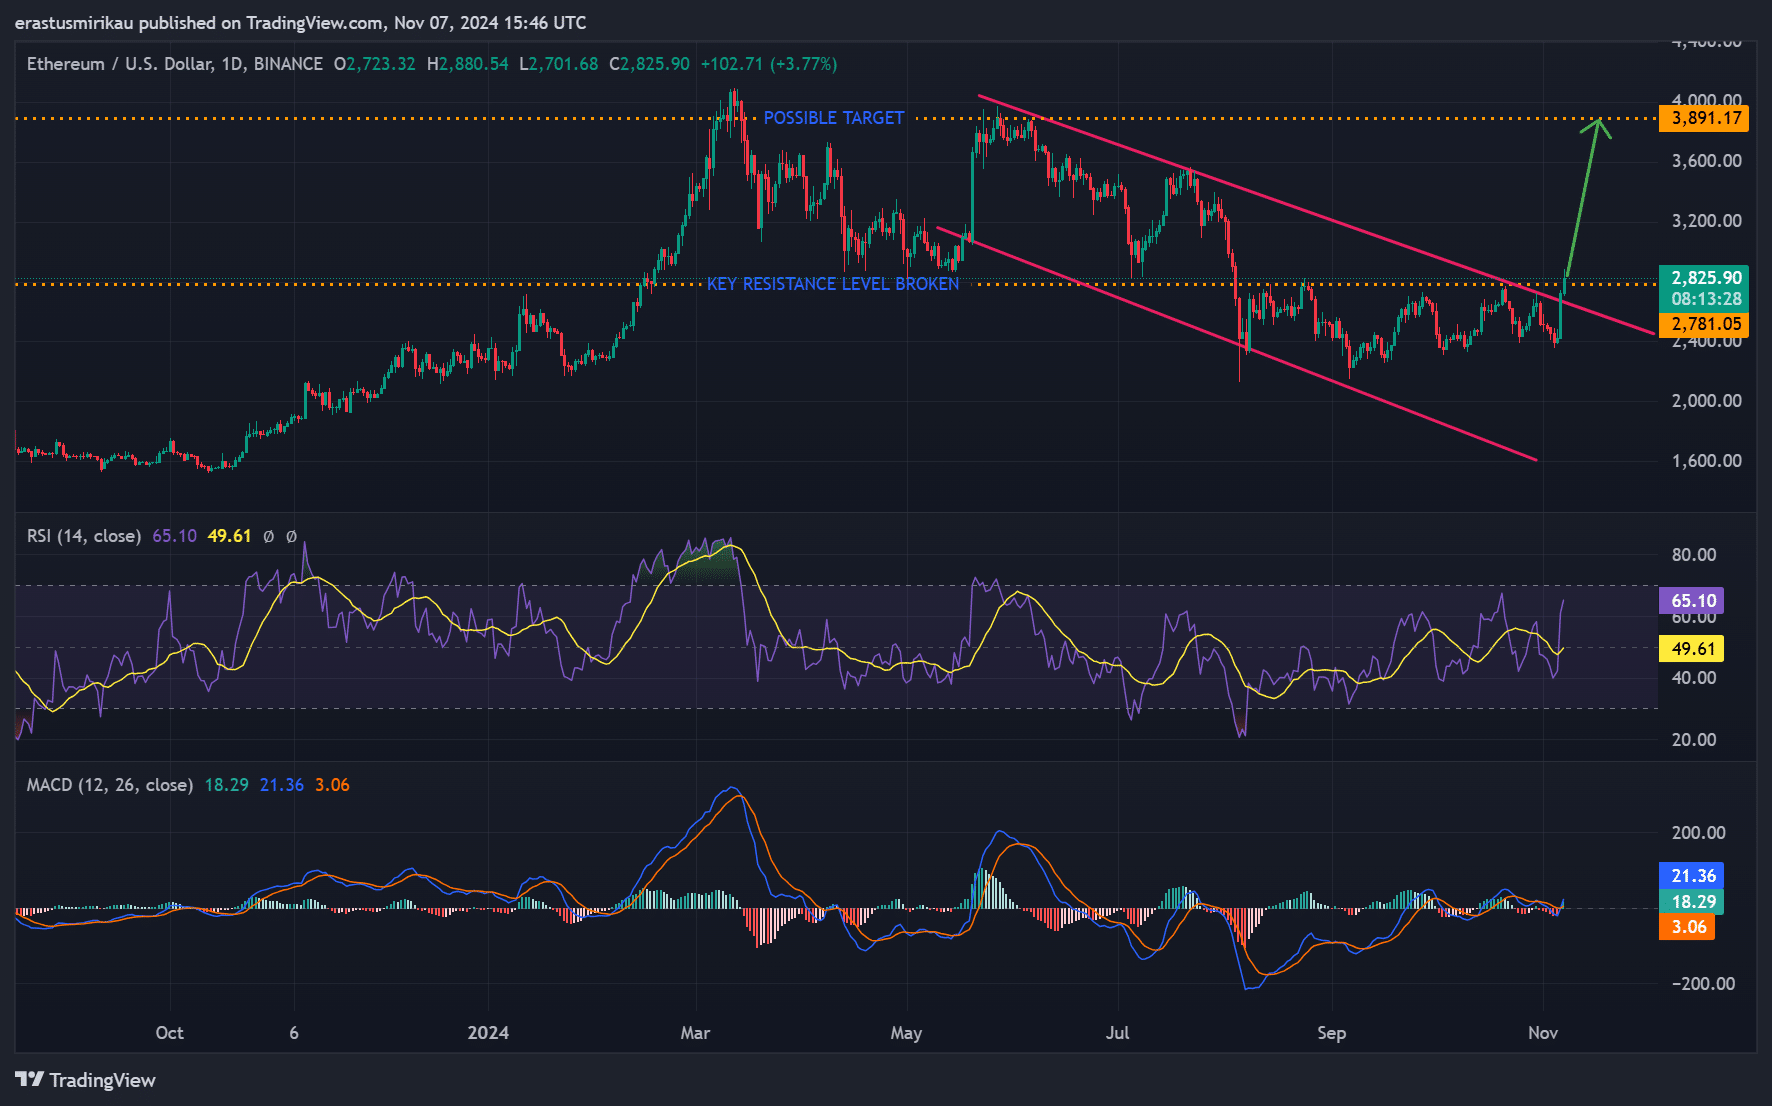Open the RSI (14, close) indicator legend

pos(84,536)
